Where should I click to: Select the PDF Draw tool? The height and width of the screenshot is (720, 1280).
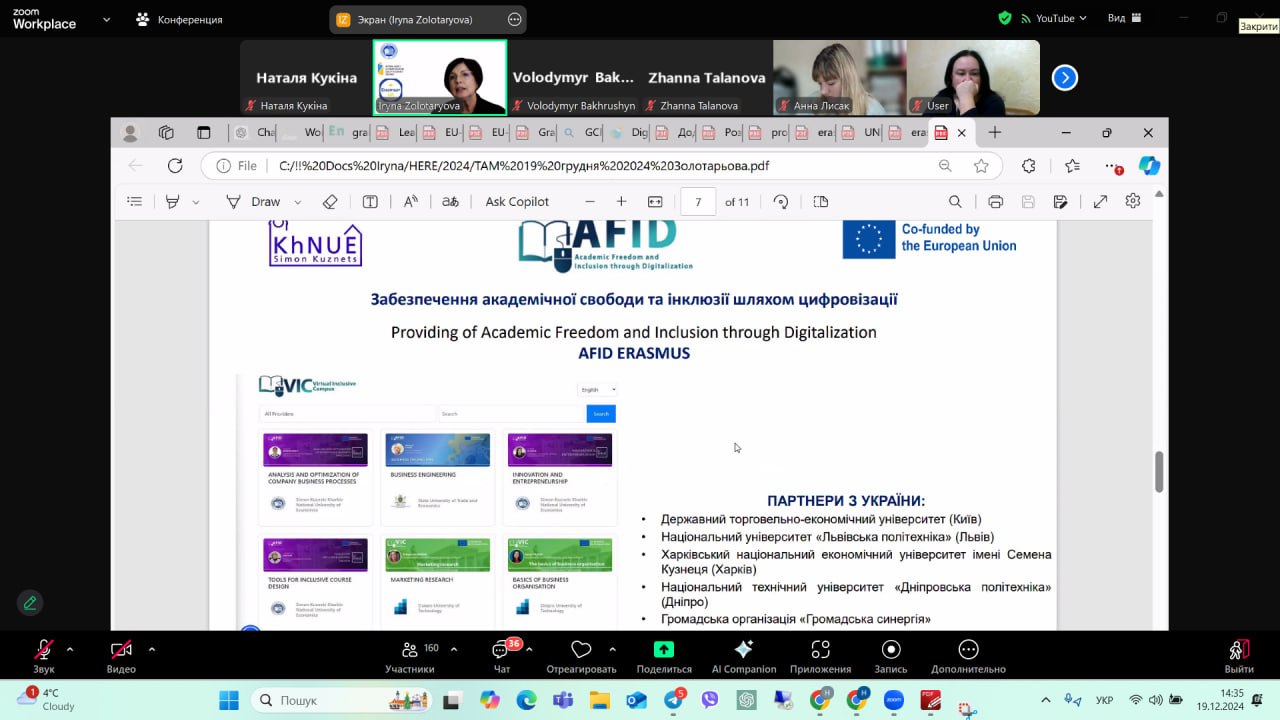coord(254,202)
